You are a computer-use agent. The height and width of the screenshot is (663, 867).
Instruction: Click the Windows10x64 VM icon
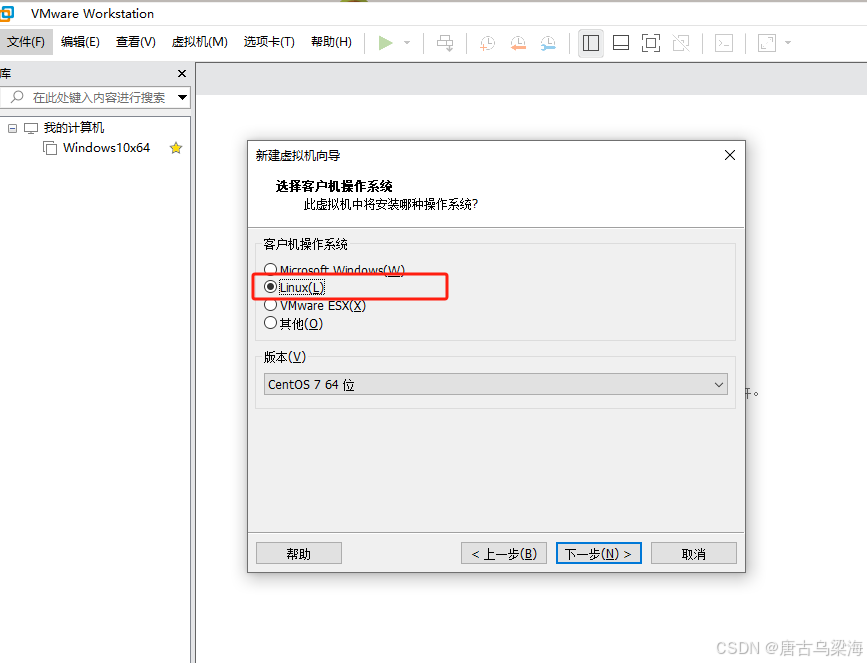point(50,148)
